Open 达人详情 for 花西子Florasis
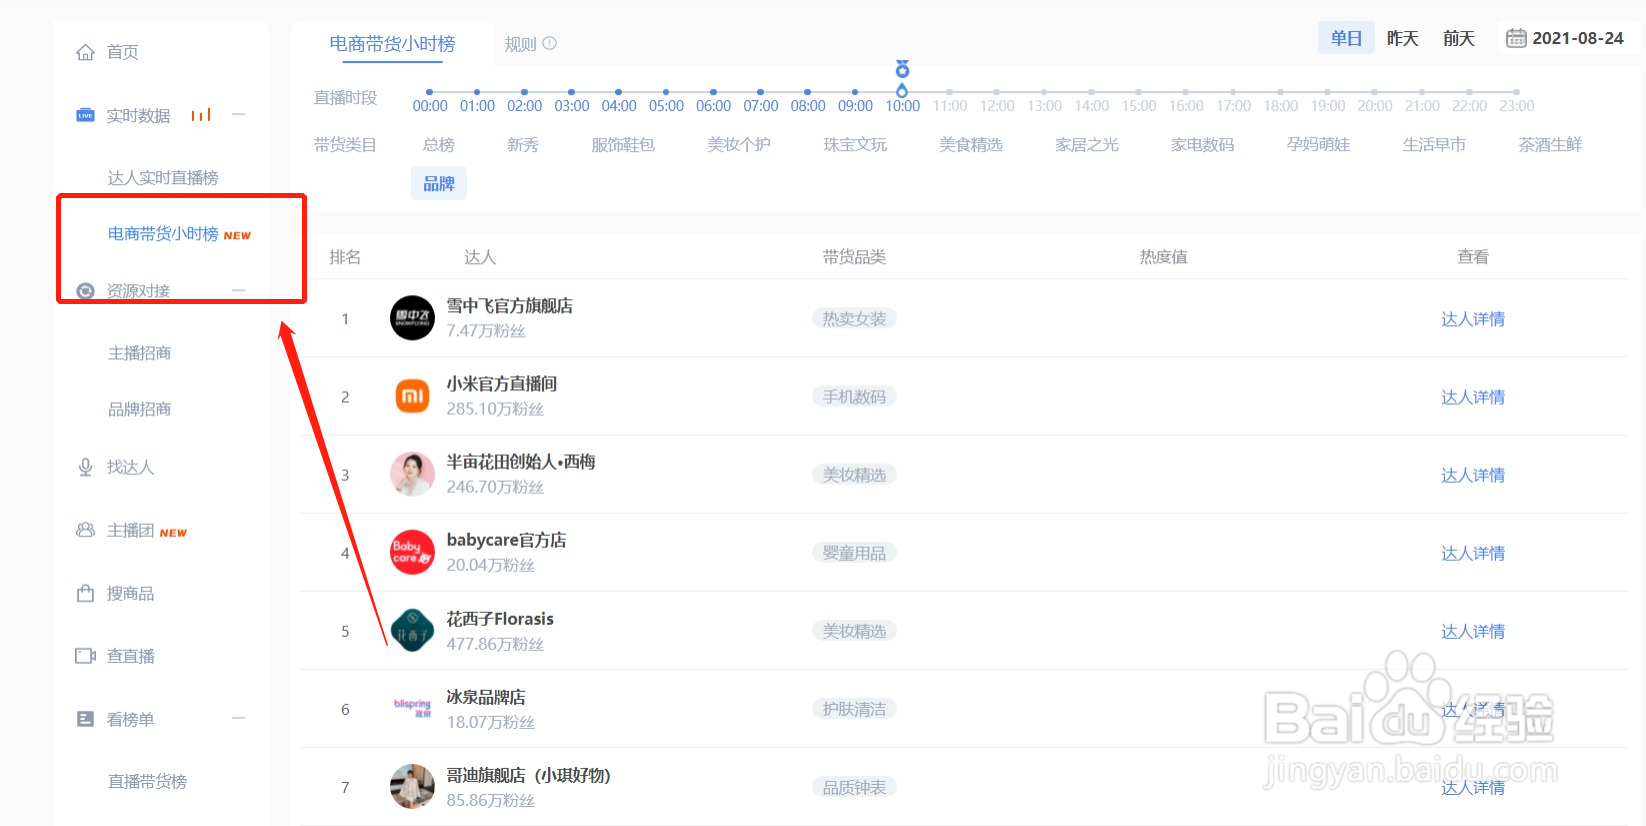The image size is (1646, 826). click(1472, 631)
